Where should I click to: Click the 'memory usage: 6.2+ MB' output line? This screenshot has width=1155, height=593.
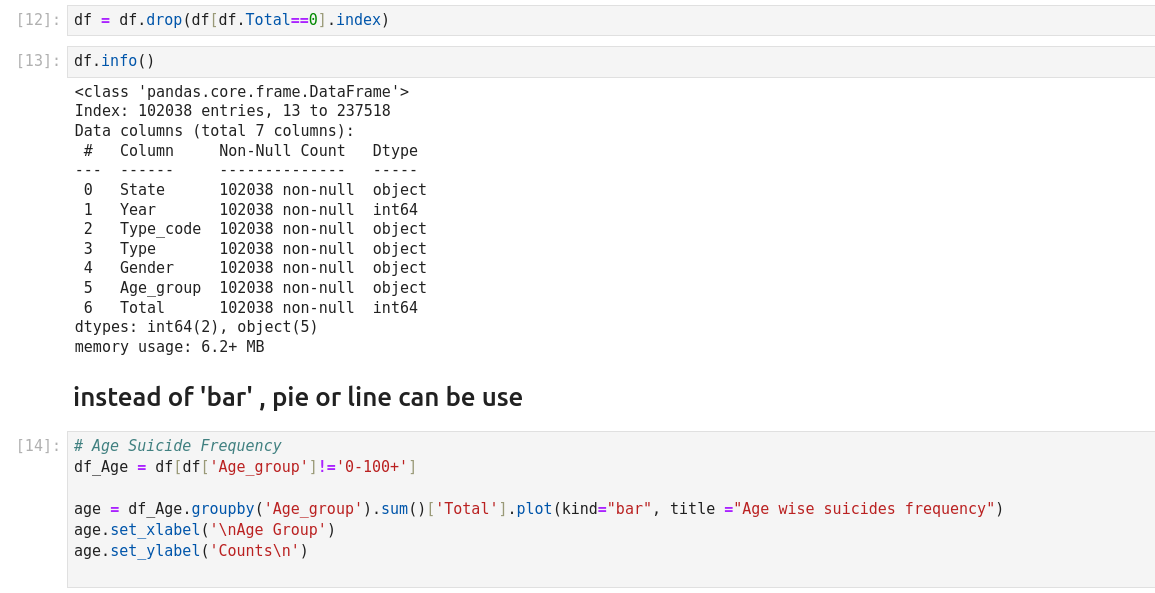[169, 347]
